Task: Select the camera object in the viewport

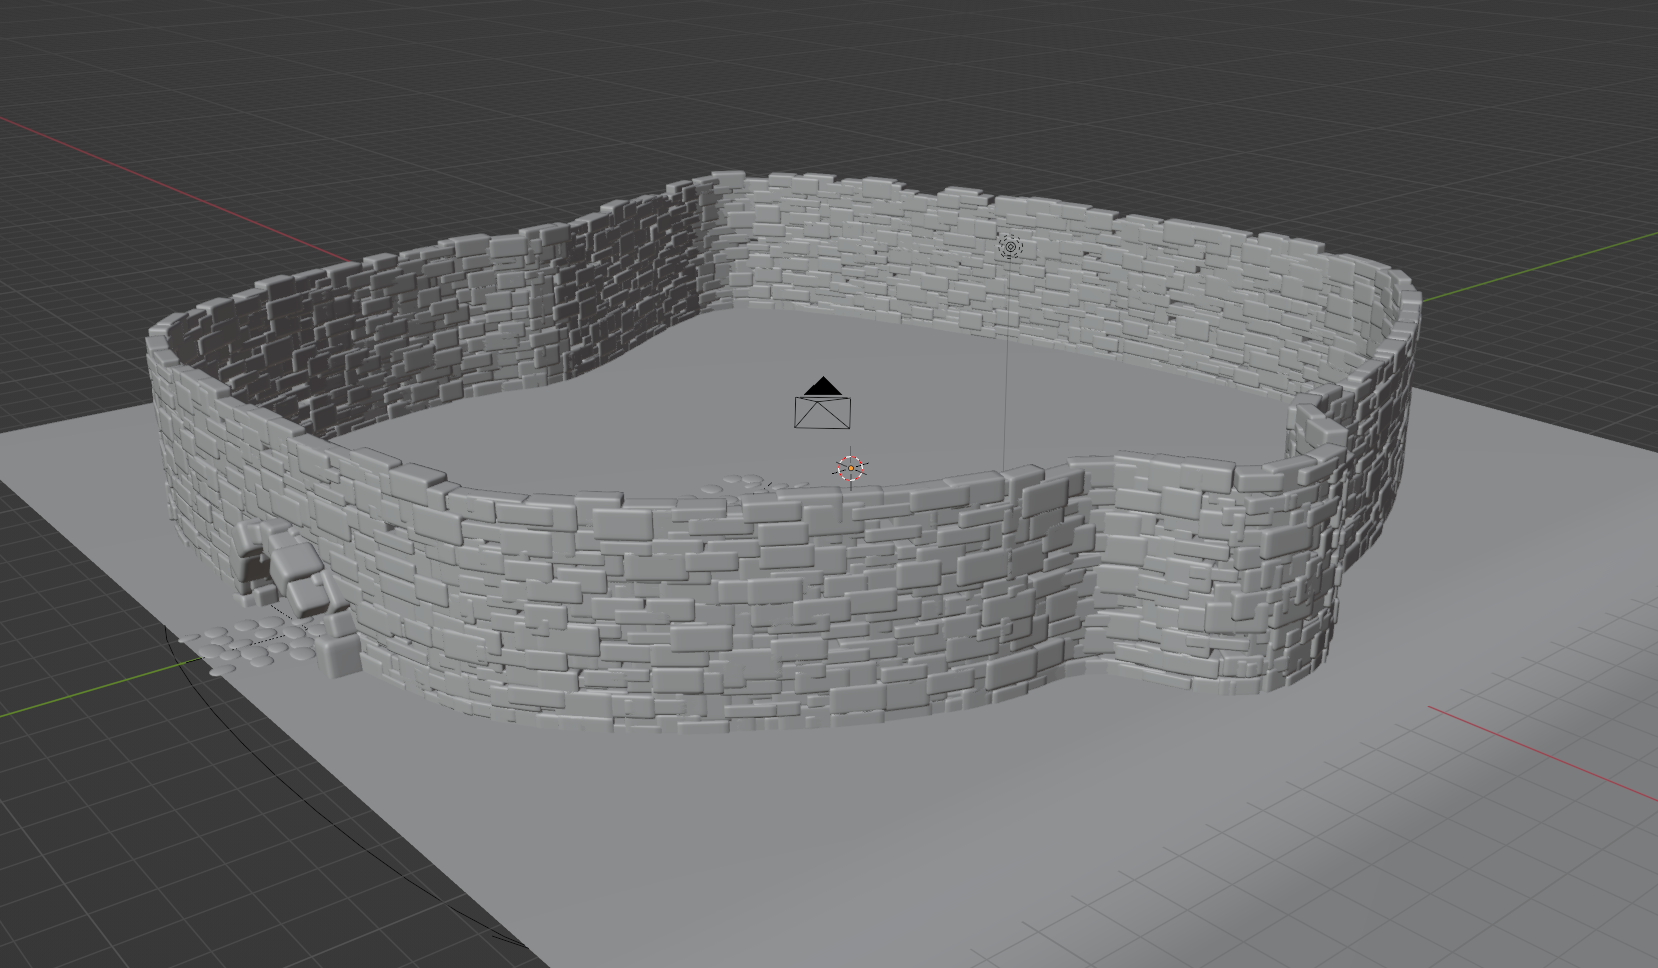Action: coord(822,412)
